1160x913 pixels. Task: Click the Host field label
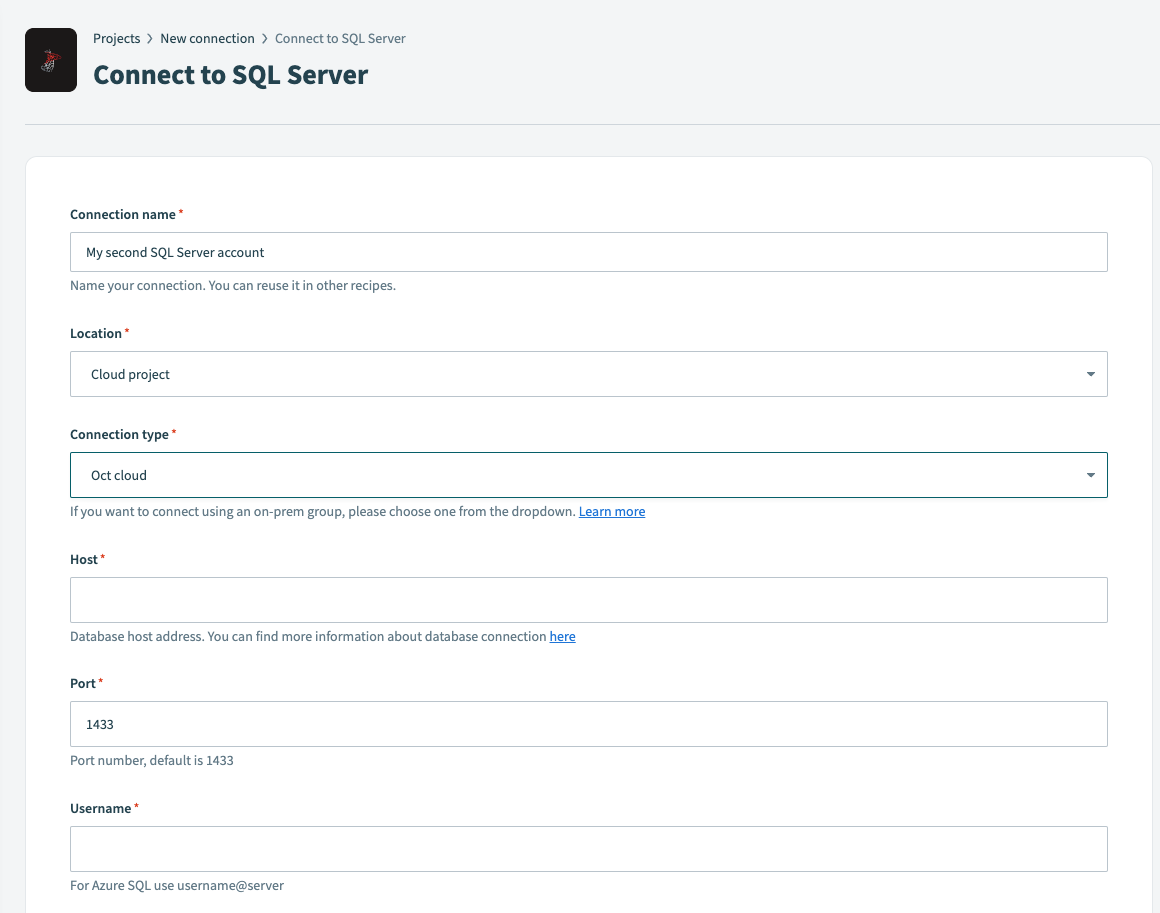pyautogui.click(x=82, y=559)
